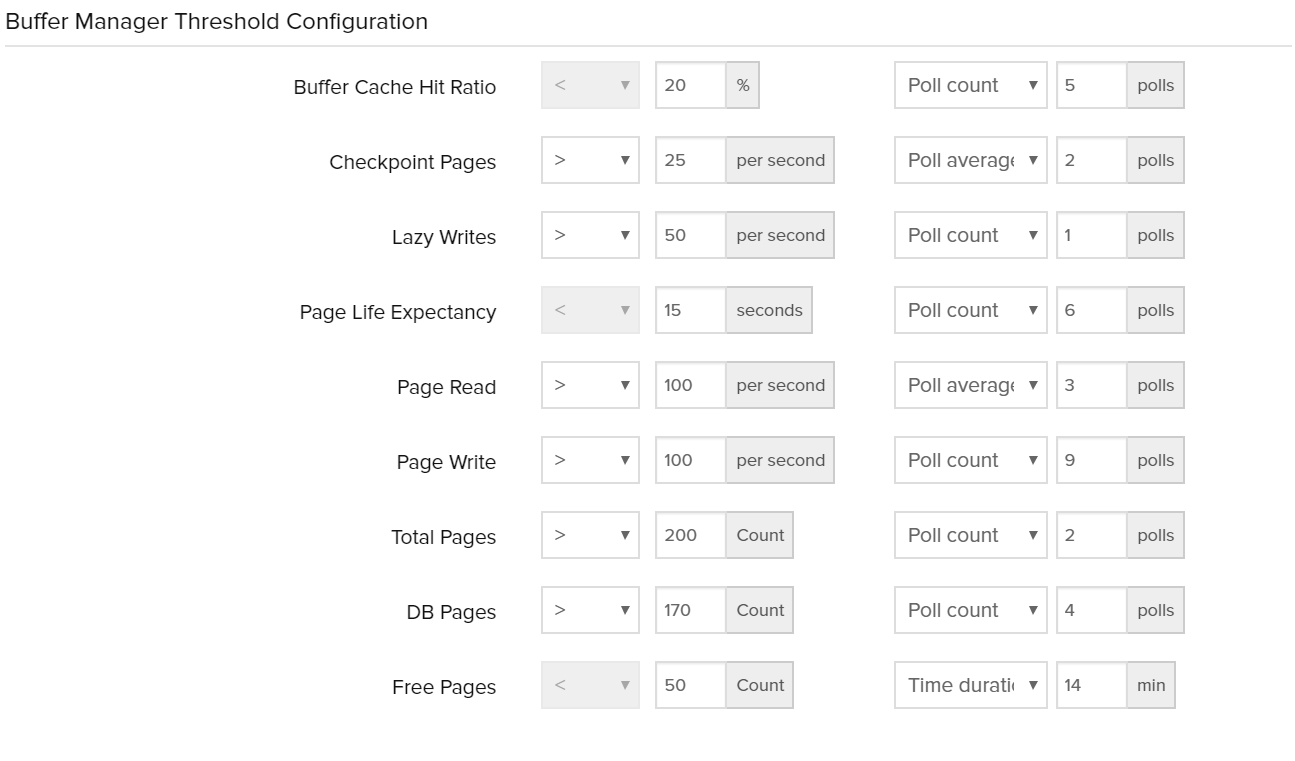Click Free Pages threshold field showing 50

coord(691,685)
